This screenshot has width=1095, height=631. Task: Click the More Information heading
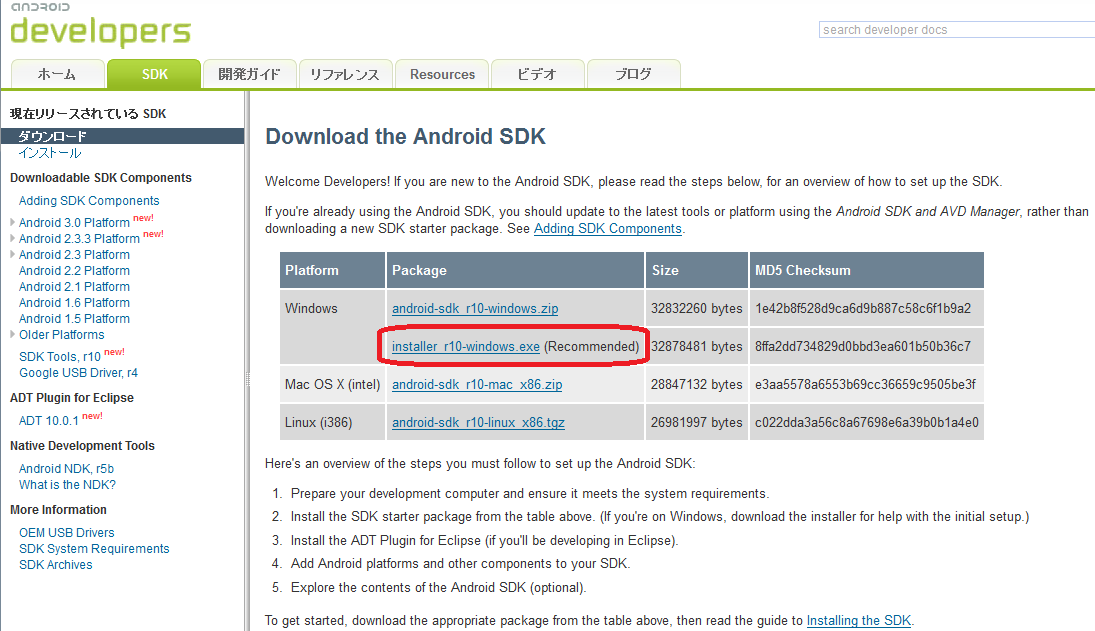coord(59,510)
